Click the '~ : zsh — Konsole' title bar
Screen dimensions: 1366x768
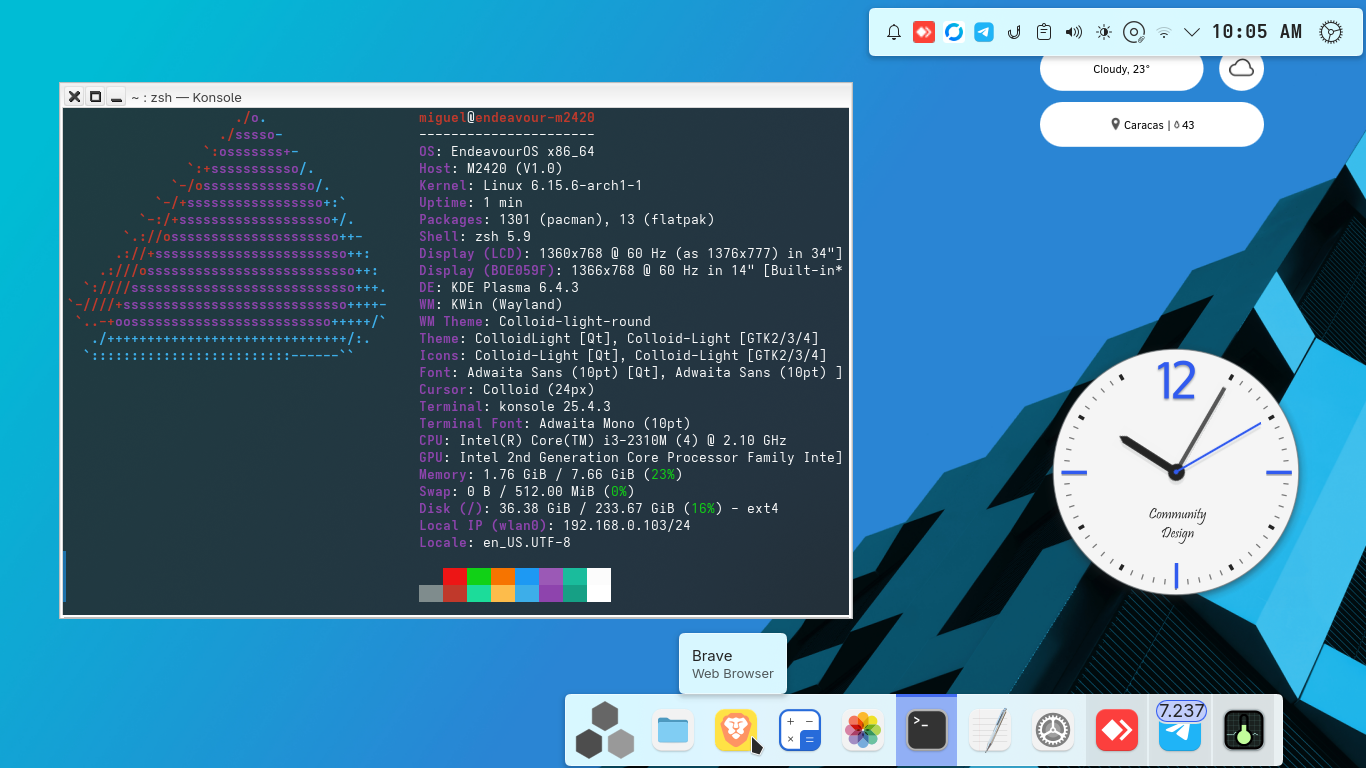[x=456, y=97]
